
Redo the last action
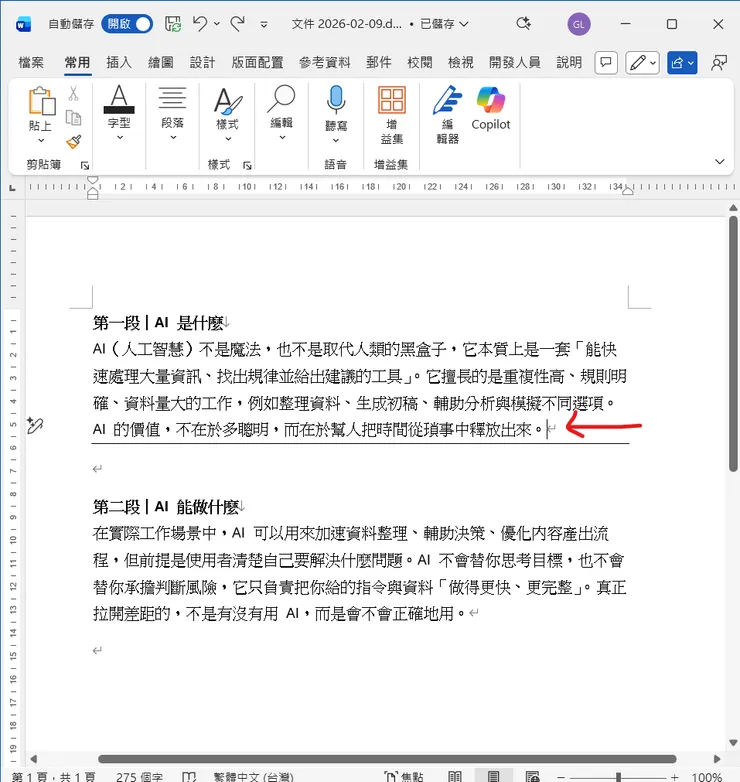pyautogui.click(x=238, y=23)
